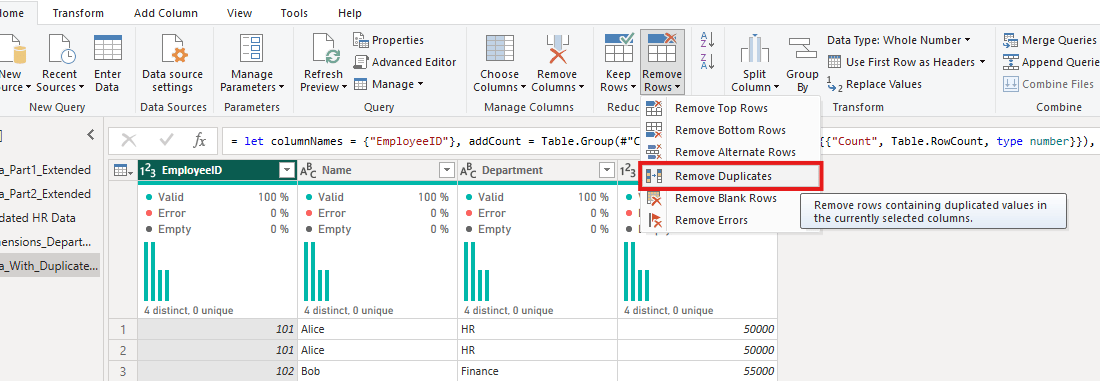
Task: Open the Name column filter dropdown
Action: tap(446, 171)
